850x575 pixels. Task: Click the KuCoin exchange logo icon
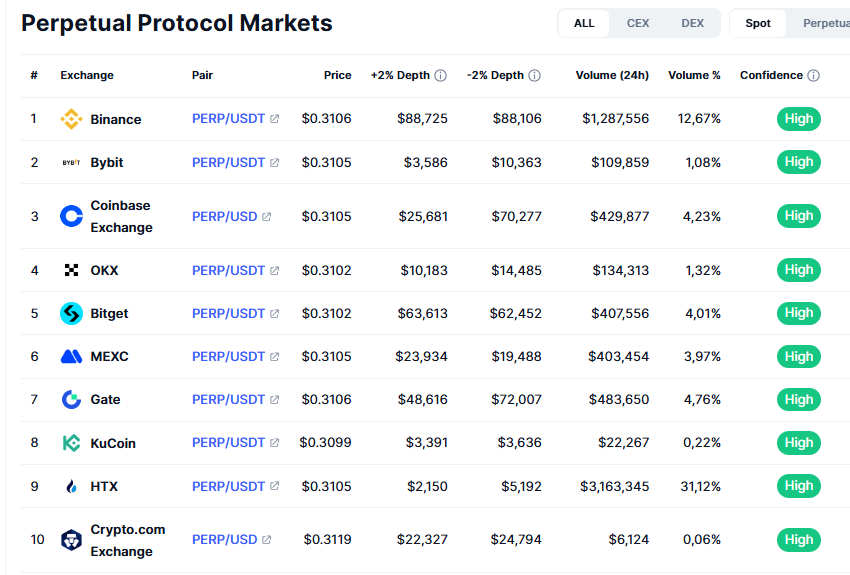[x=71, y=443]
